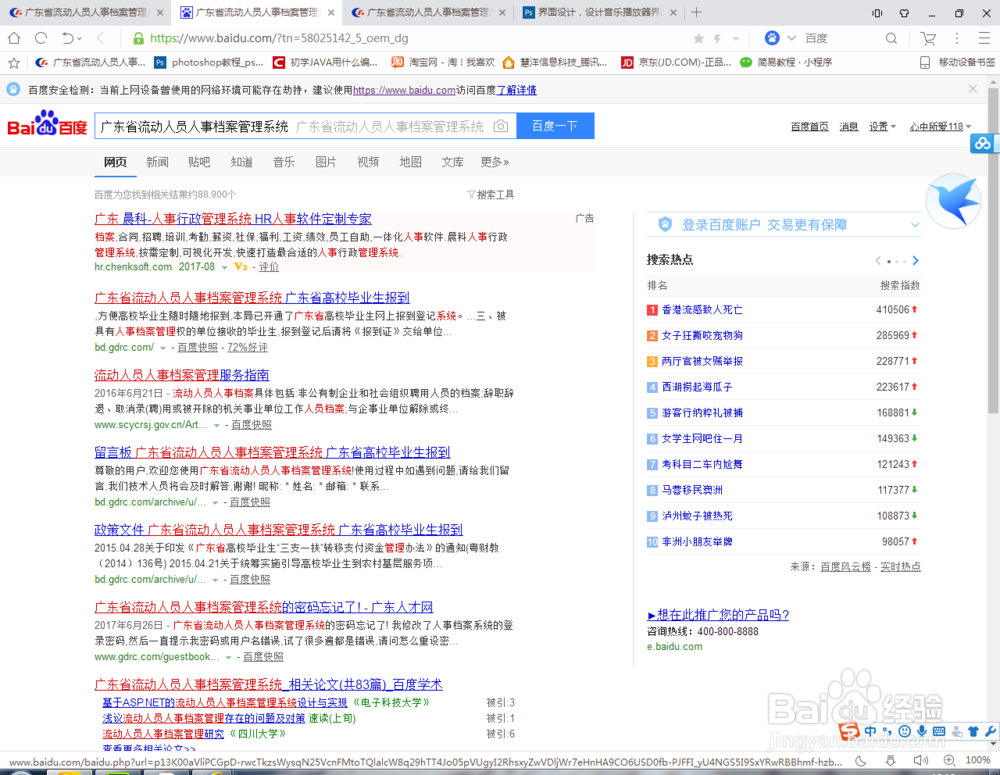
Task: Toggle night mode moon icon in status bar
Action: pos(861,760)
